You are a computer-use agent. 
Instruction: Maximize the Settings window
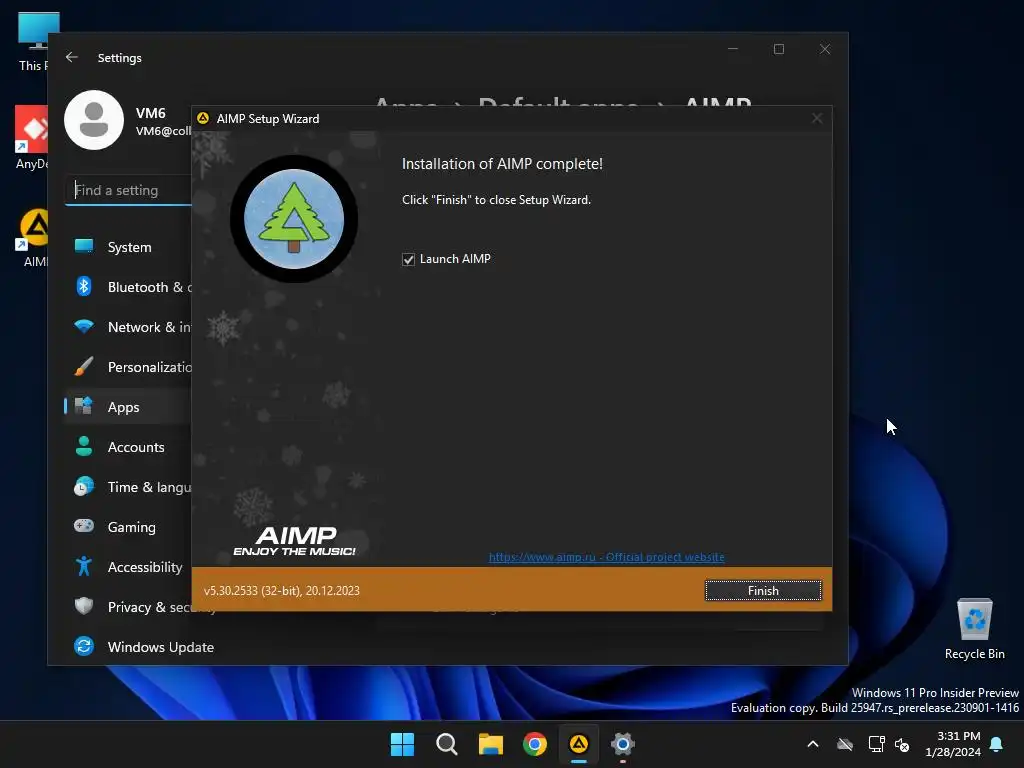(778, 49)
